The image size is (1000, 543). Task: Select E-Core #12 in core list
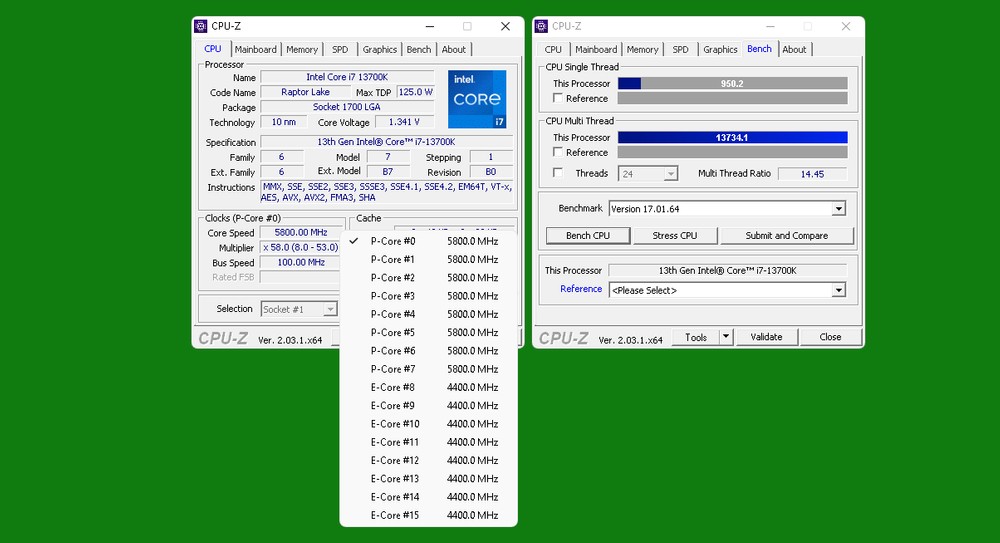pyautogui.click(x=428, y=461)
